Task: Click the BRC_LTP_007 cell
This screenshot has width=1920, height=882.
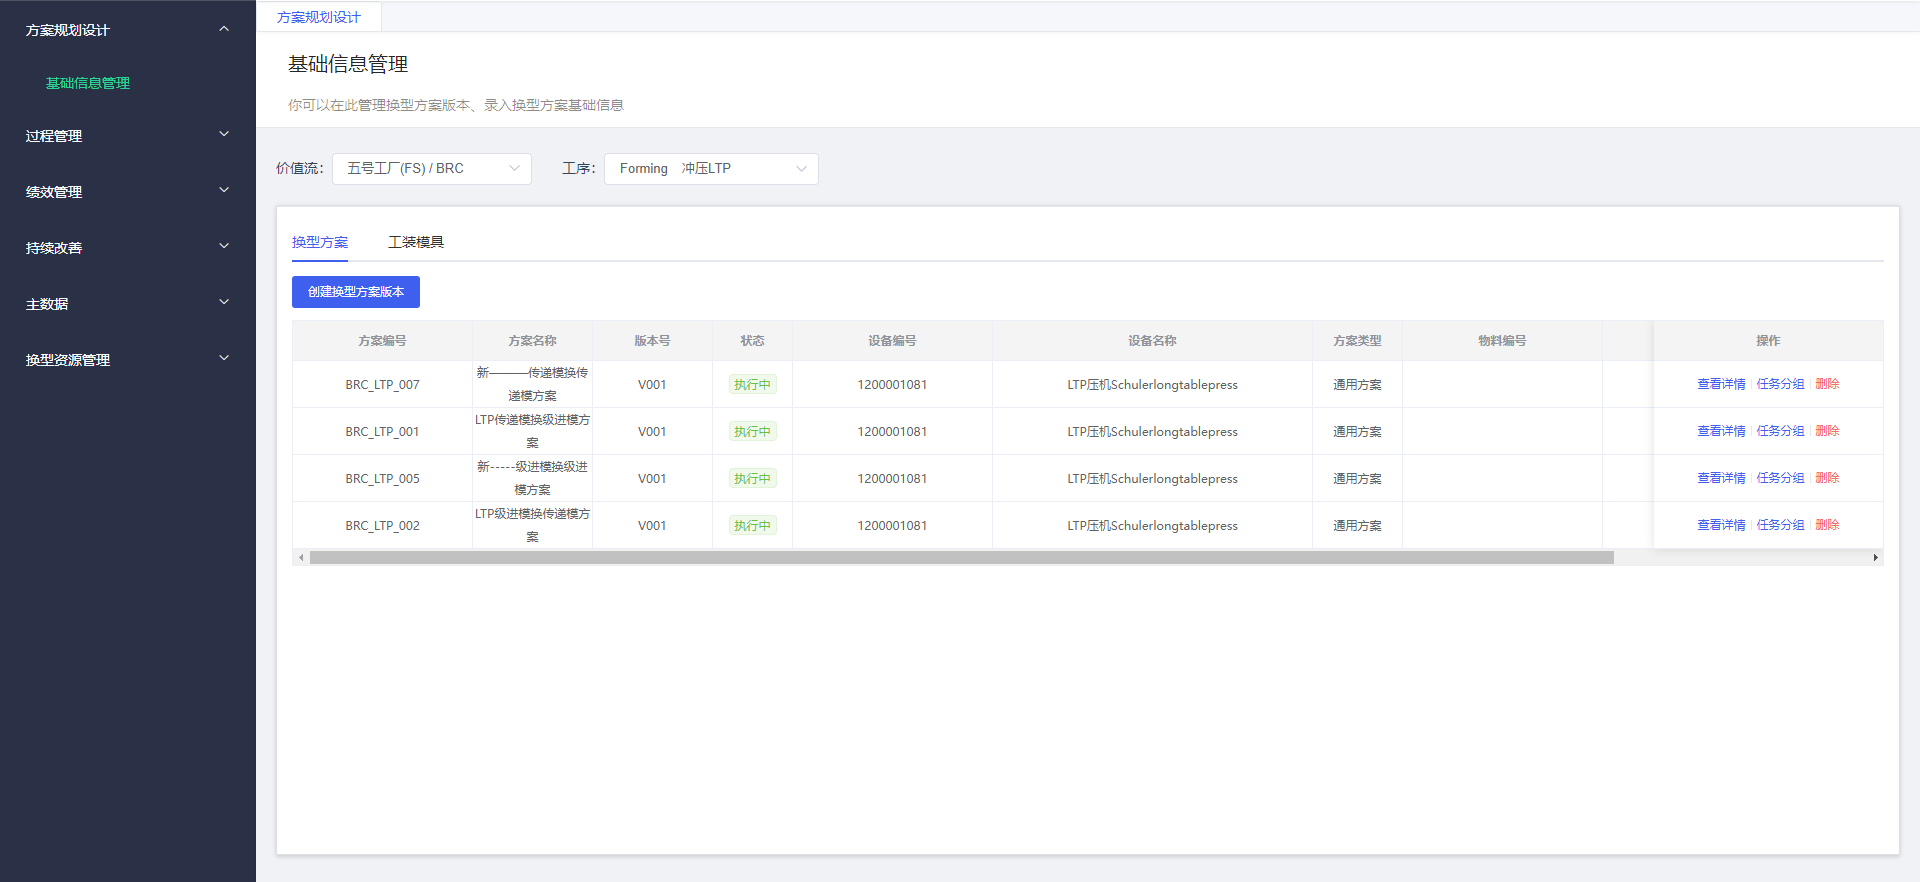Action: 382,385
